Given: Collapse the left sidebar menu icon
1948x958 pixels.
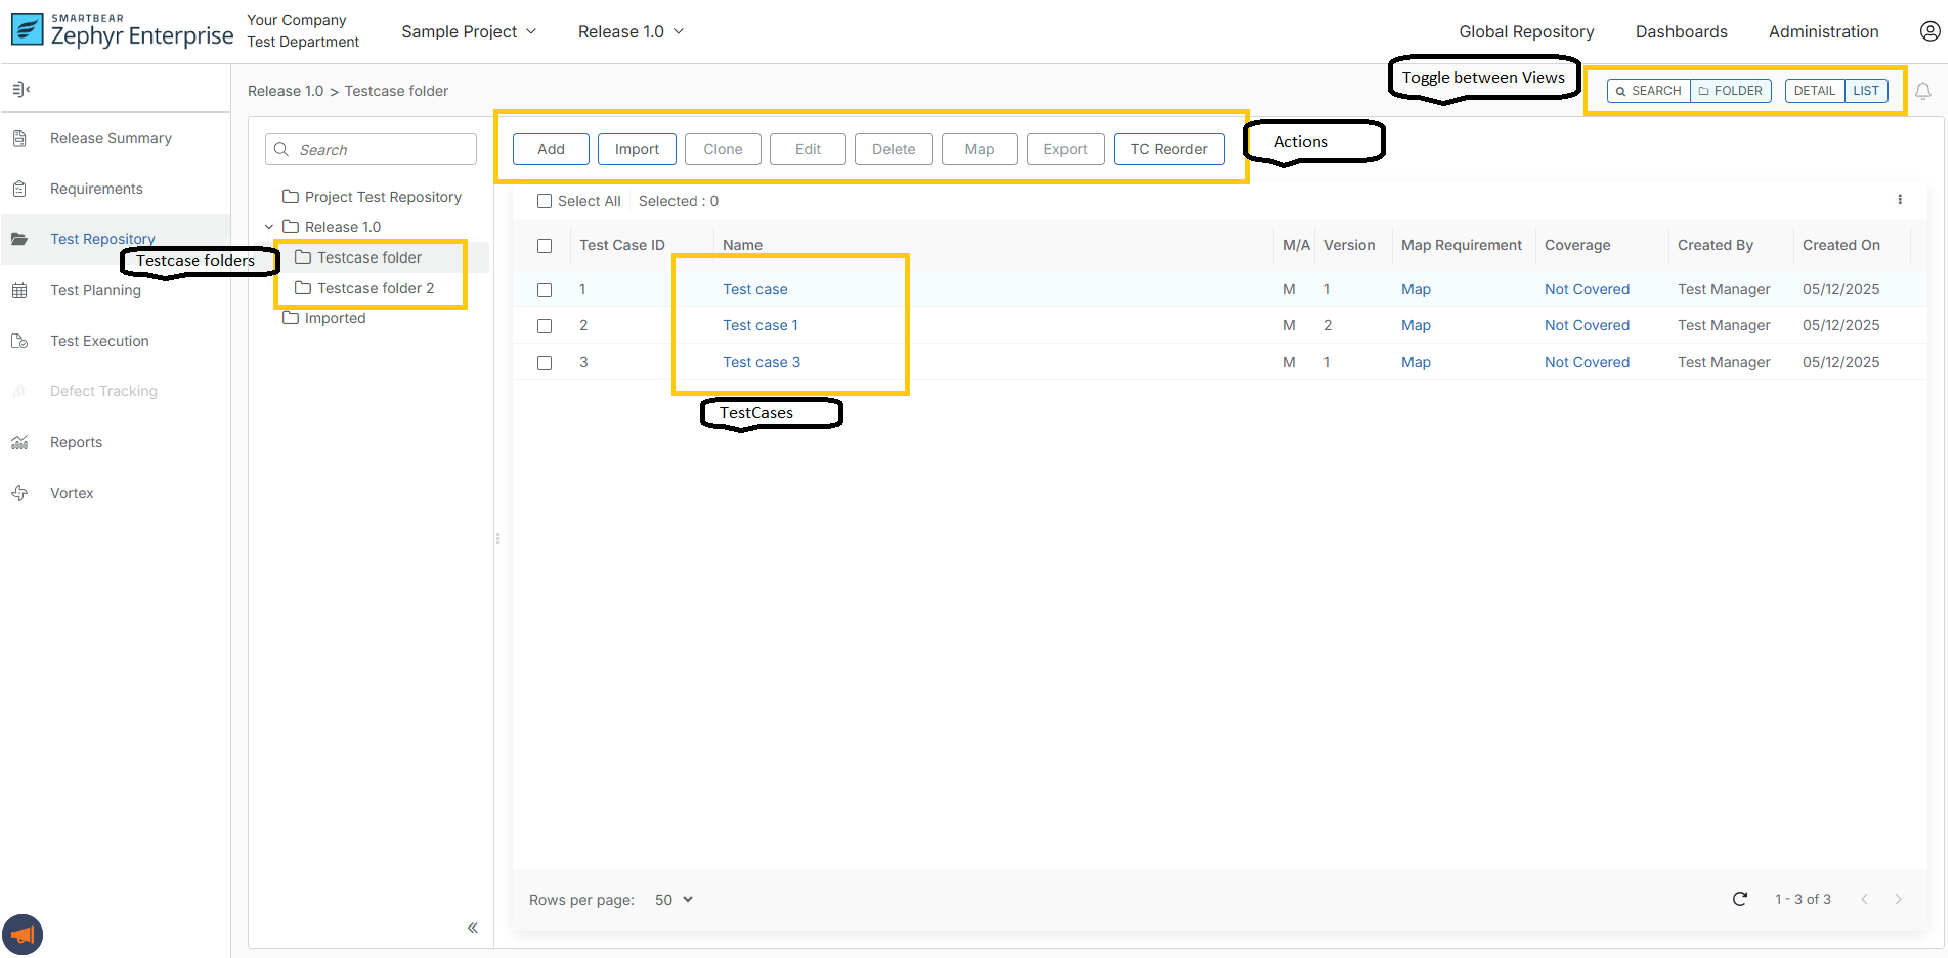Looking at the screenshot, I should pos(21,90).
